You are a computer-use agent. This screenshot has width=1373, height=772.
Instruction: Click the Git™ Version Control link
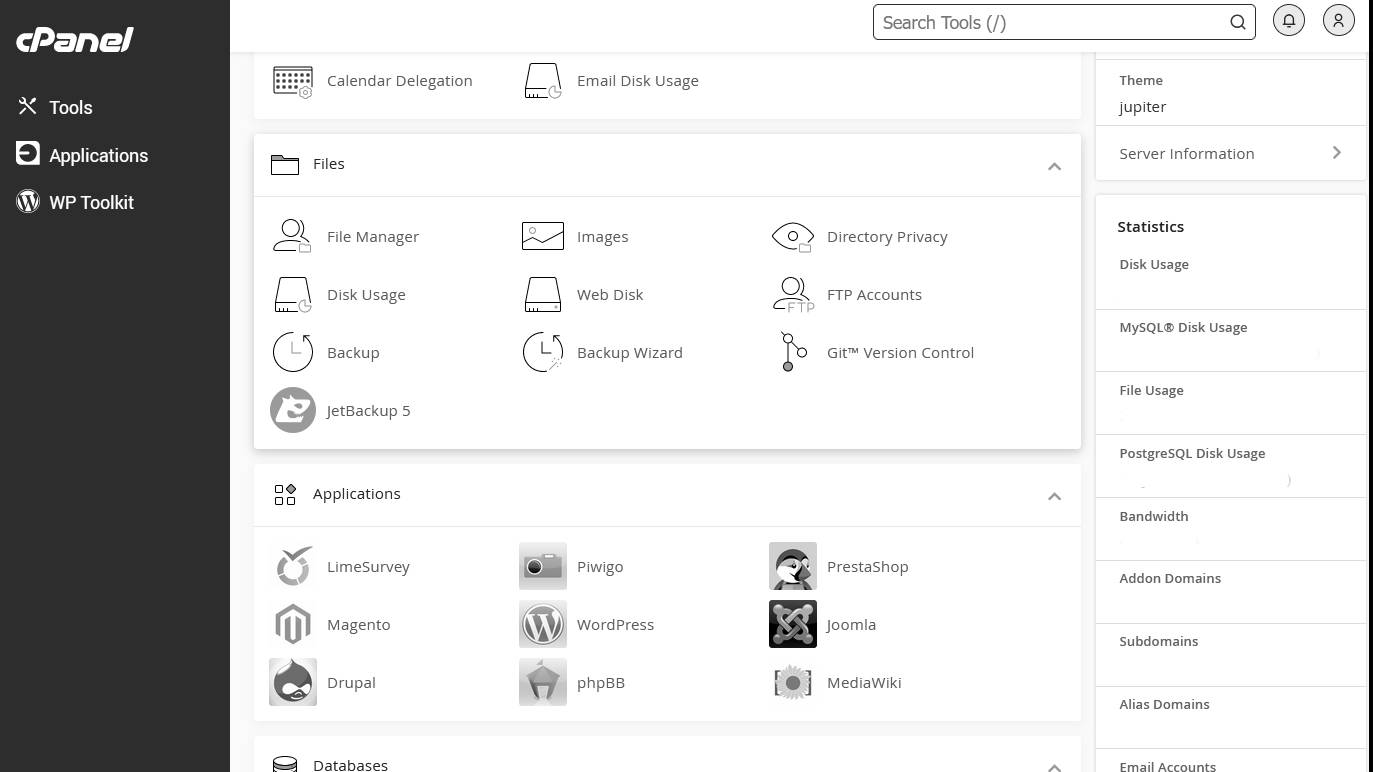[900, 353]
